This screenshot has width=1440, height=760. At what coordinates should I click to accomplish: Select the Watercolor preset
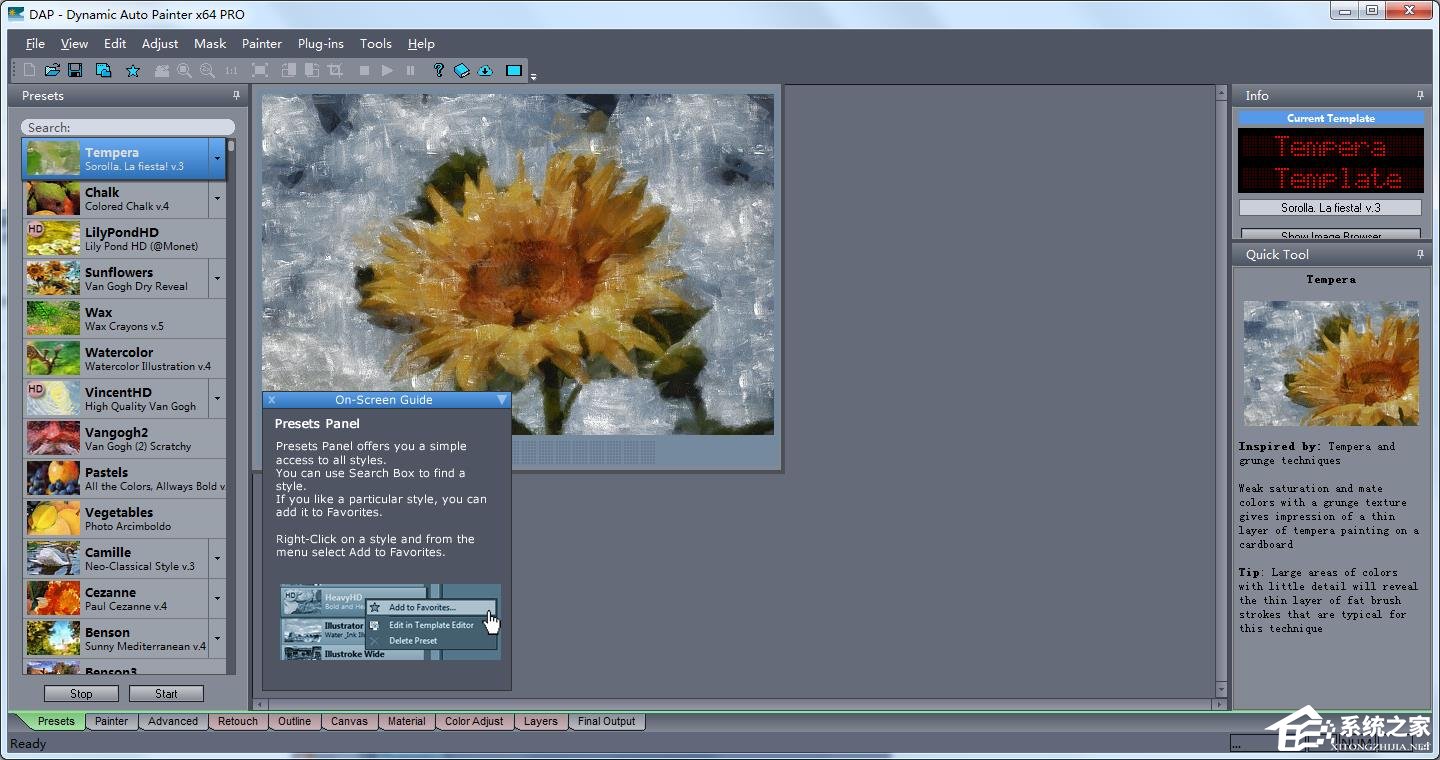pyautogui.click(x=124, y=359)
